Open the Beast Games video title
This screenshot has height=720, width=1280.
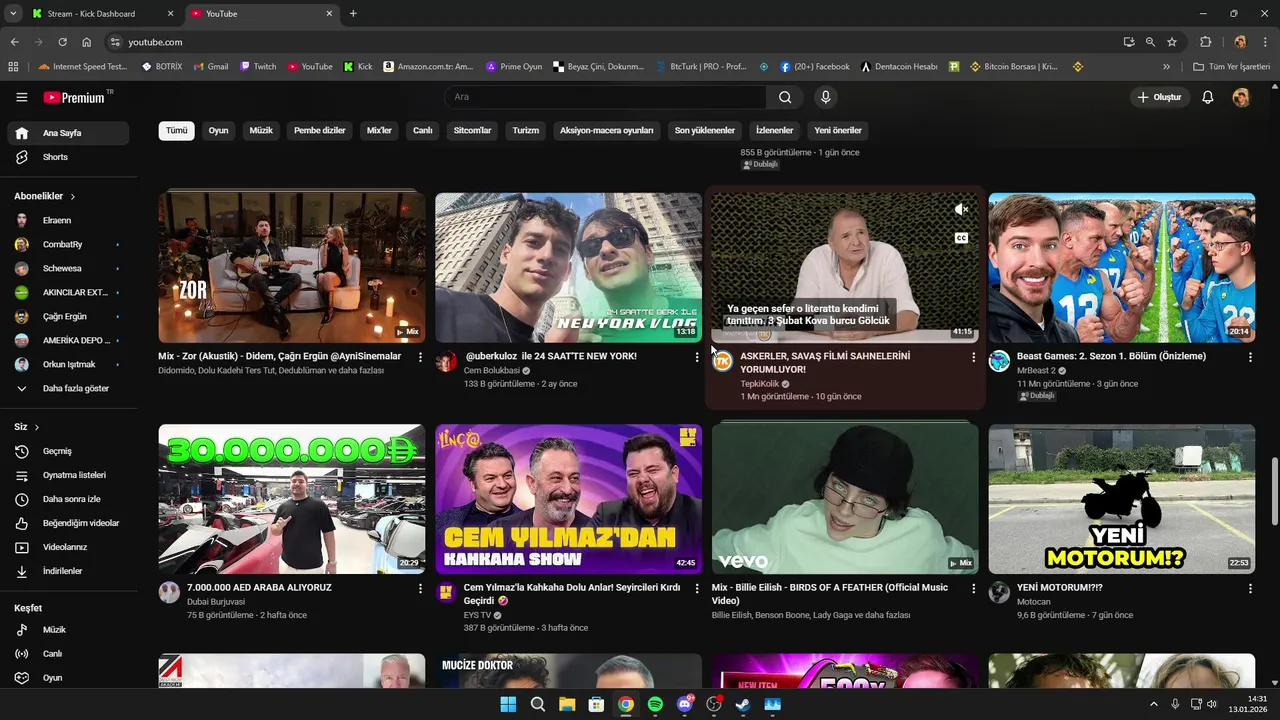click(x=1111, y=356)
